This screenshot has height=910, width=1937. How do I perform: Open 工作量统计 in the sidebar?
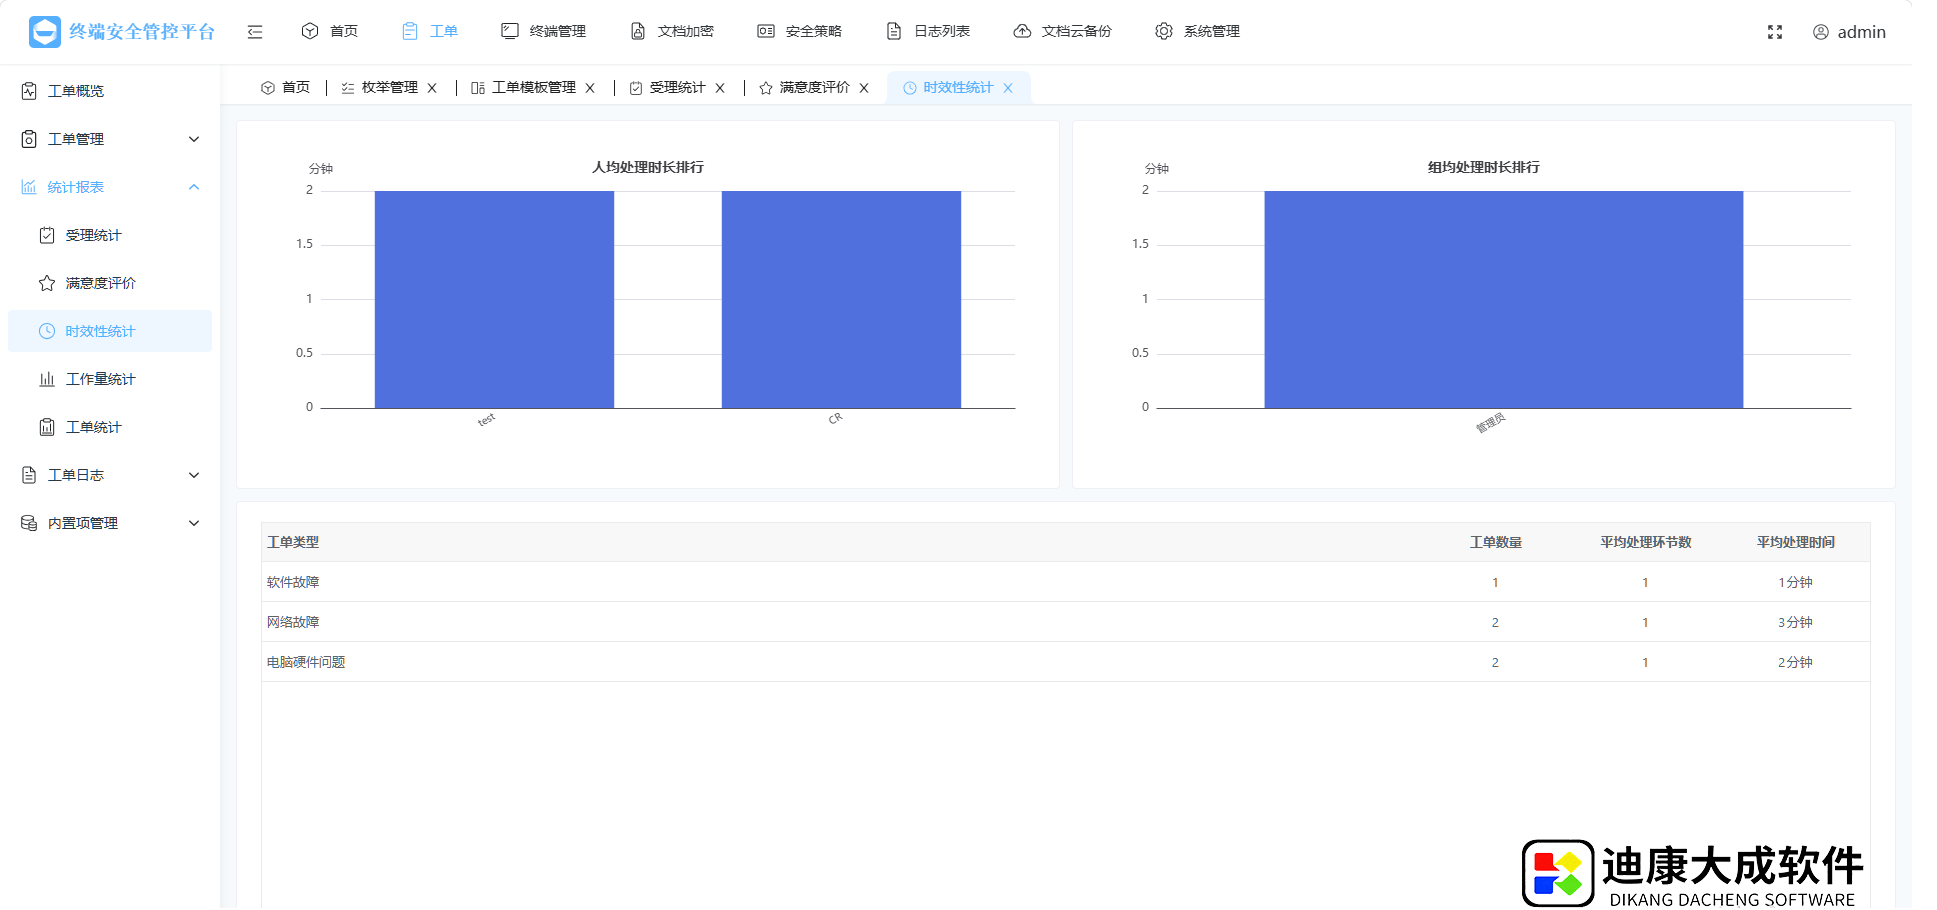pyautogui.click(x=110, y=379)
